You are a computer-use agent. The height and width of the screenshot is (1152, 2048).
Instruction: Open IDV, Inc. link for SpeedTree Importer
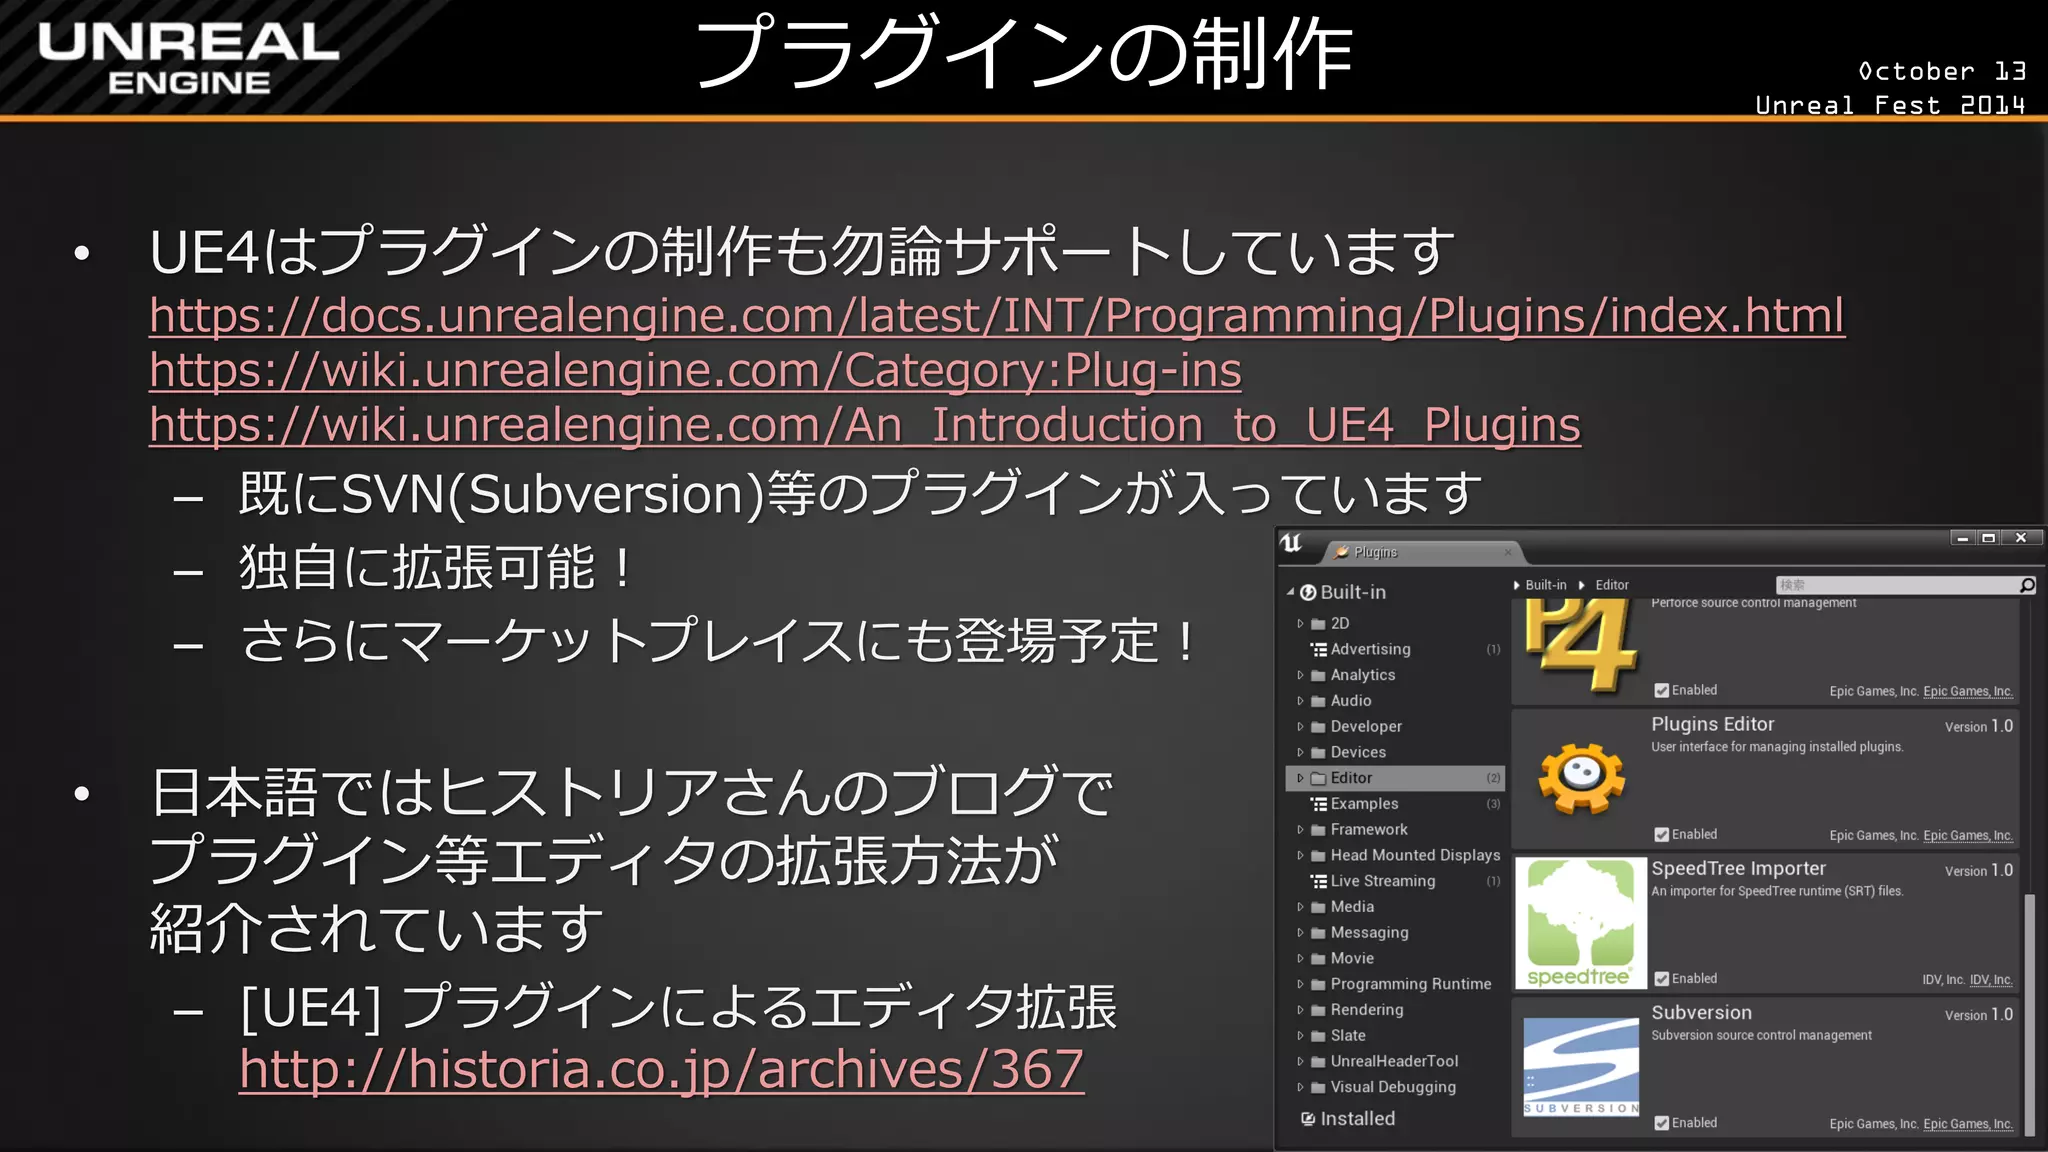tap(1991, 980)
